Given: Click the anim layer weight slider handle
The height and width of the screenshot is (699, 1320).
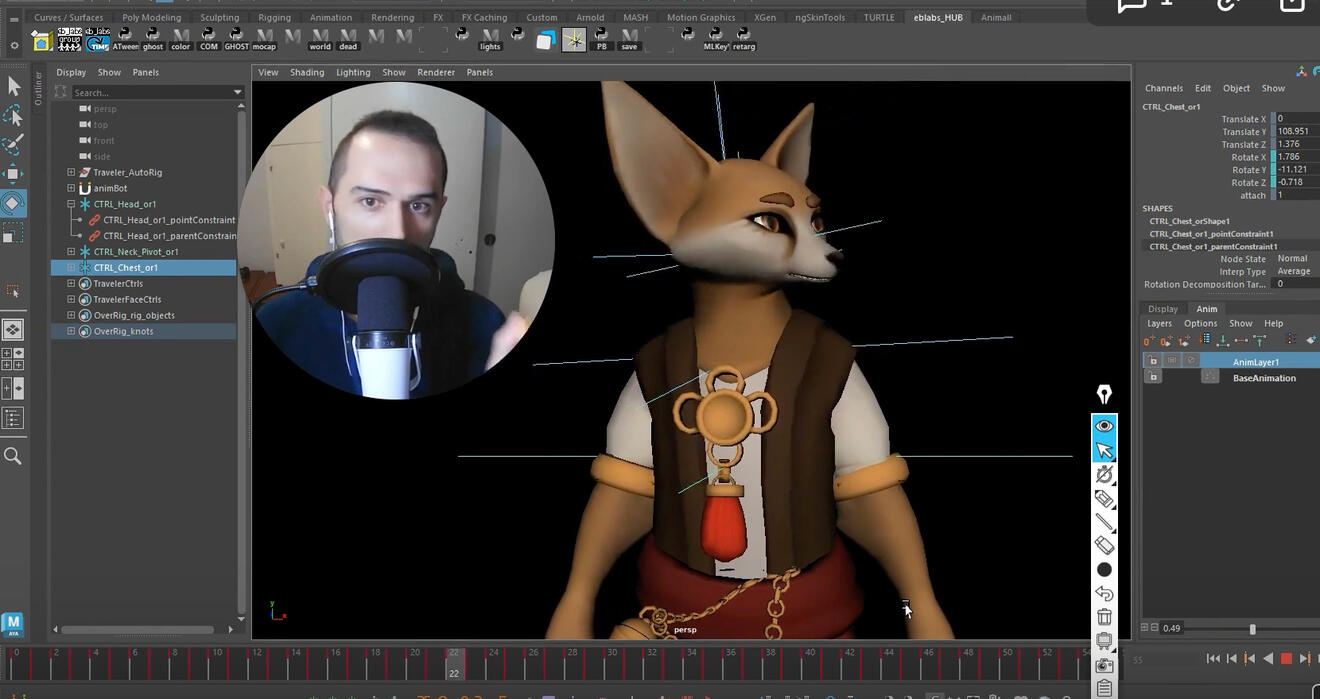Looking at the screenshot, I should pos(1252,629).
